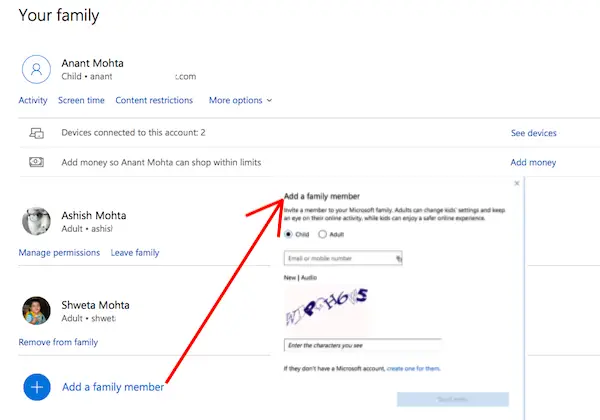Open Anant's Activity tab
The height and width of the screenshot is (420, 600).
tap(33, 100)
